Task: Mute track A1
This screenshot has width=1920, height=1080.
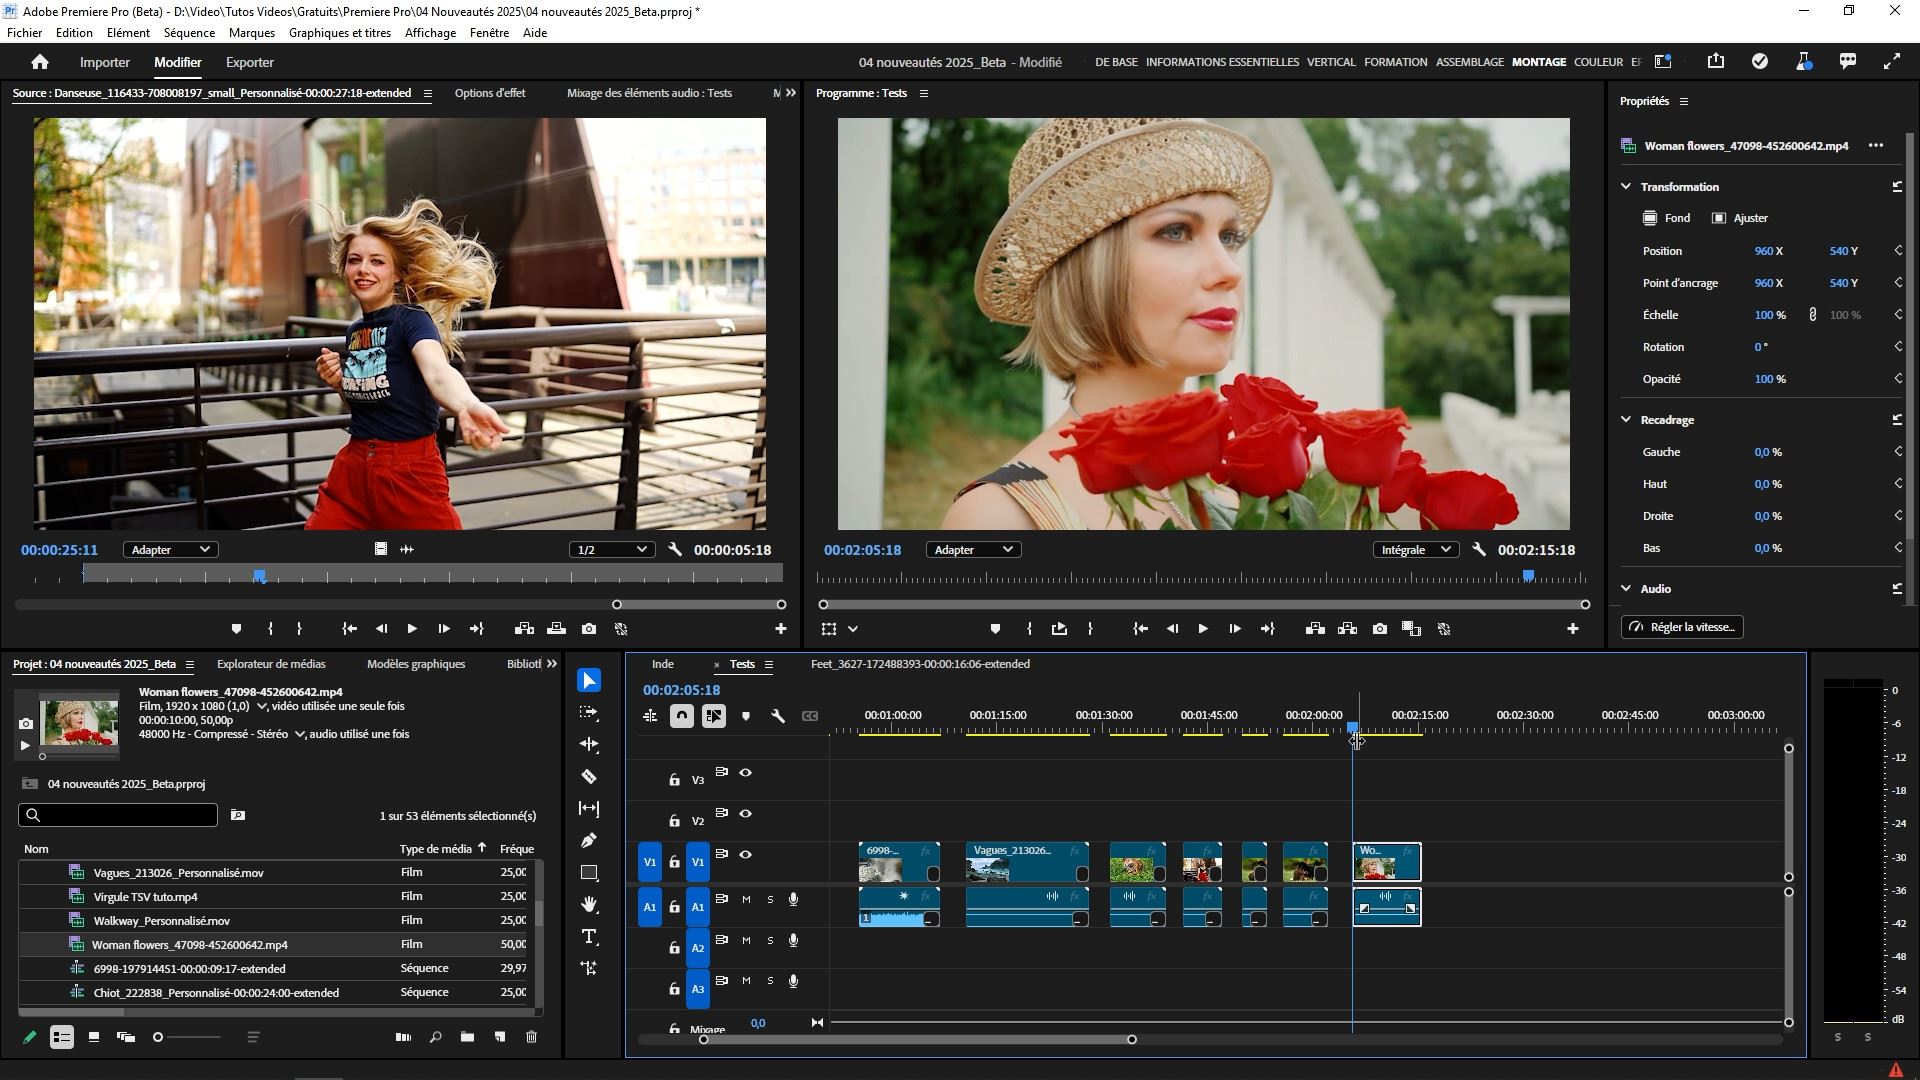Action: click(x=746, y=900)
